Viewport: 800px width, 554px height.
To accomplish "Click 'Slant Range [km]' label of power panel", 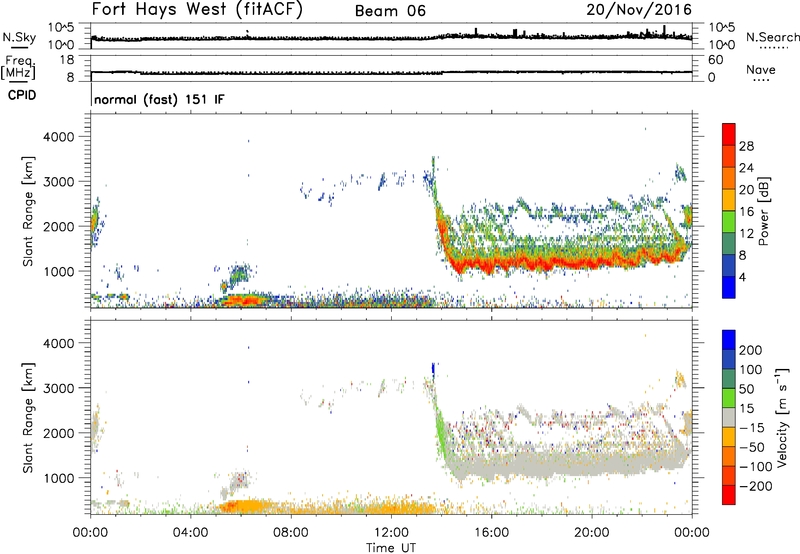I will pyautogui.click(x=28, y=211).
